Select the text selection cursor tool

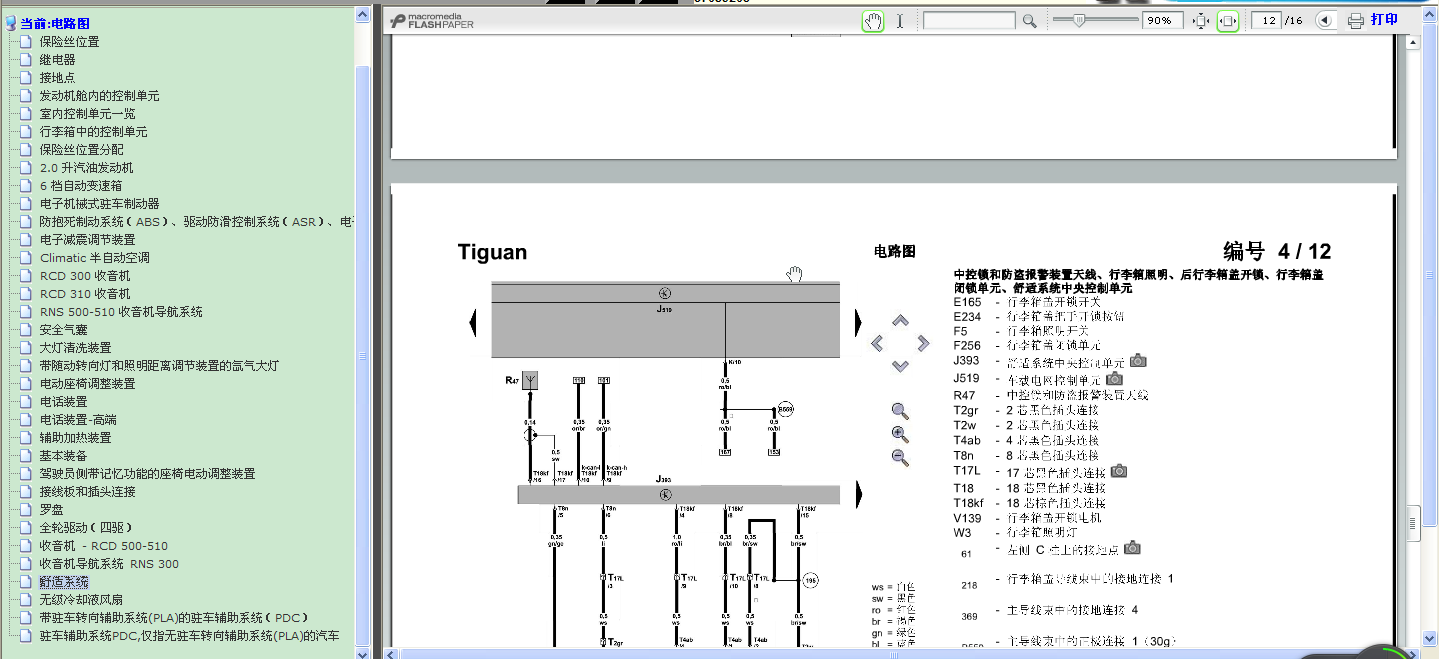pyautogui.click(x=899, y=20)
